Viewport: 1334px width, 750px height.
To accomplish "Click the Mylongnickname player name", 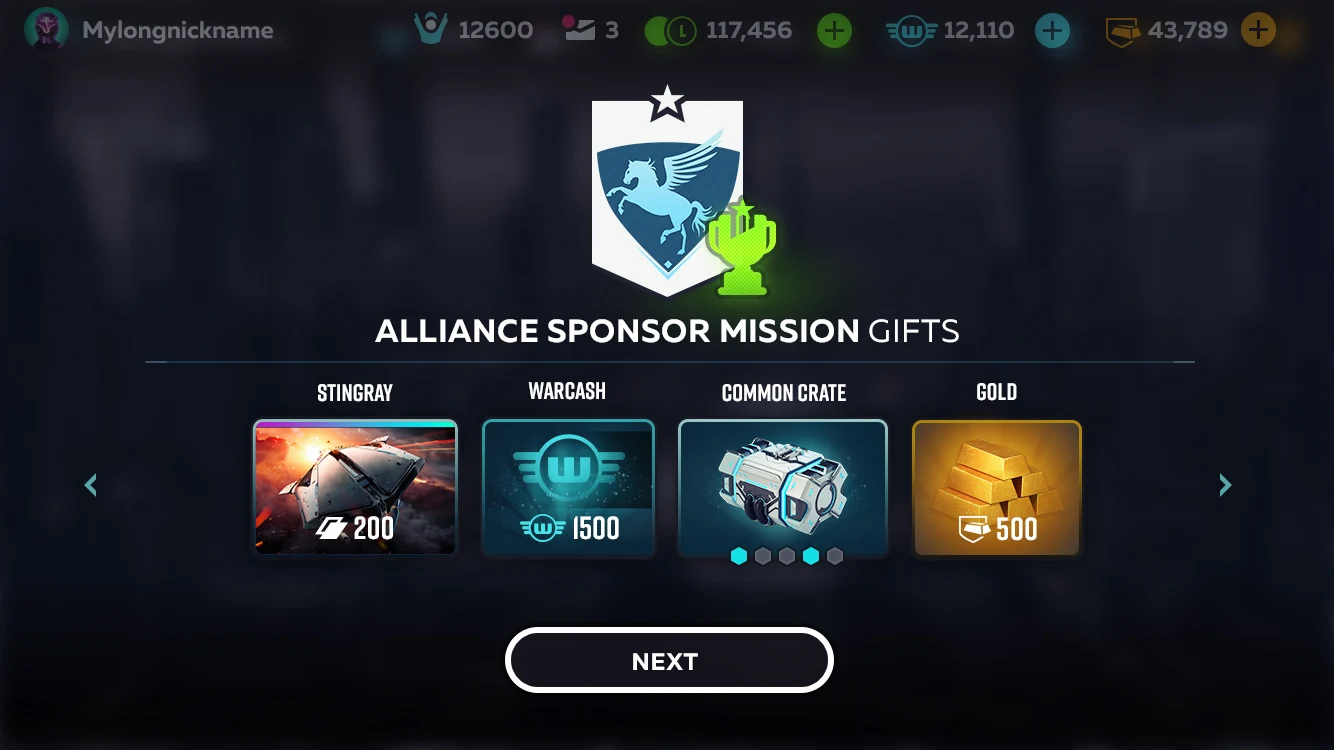I will pyautogui.click(x=178, y=31).
